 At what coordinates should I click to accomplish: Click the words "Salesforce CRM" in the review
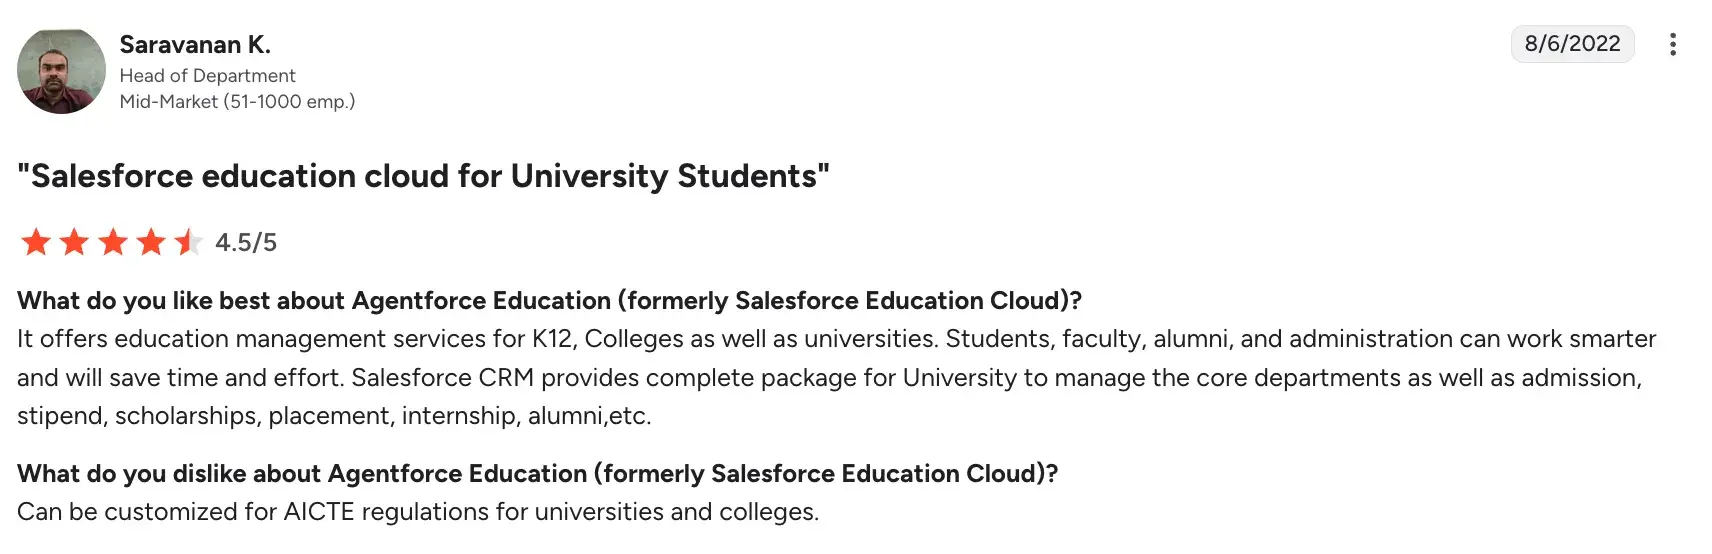click(442, 378)
